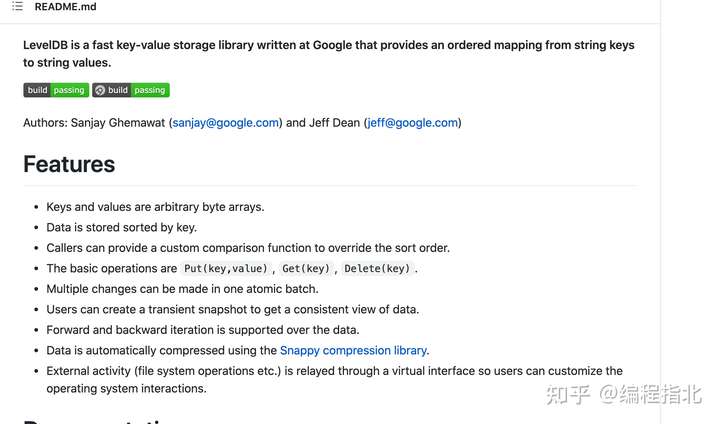
Task: Click the Features heading
Action: point(69,164)
